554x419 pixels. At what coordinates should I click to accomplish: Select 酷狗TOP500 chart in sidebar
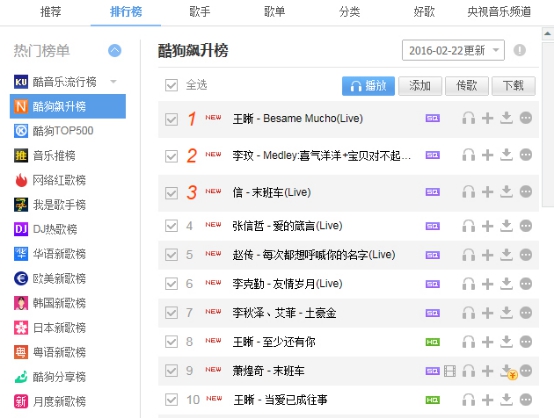click(67, 131)
